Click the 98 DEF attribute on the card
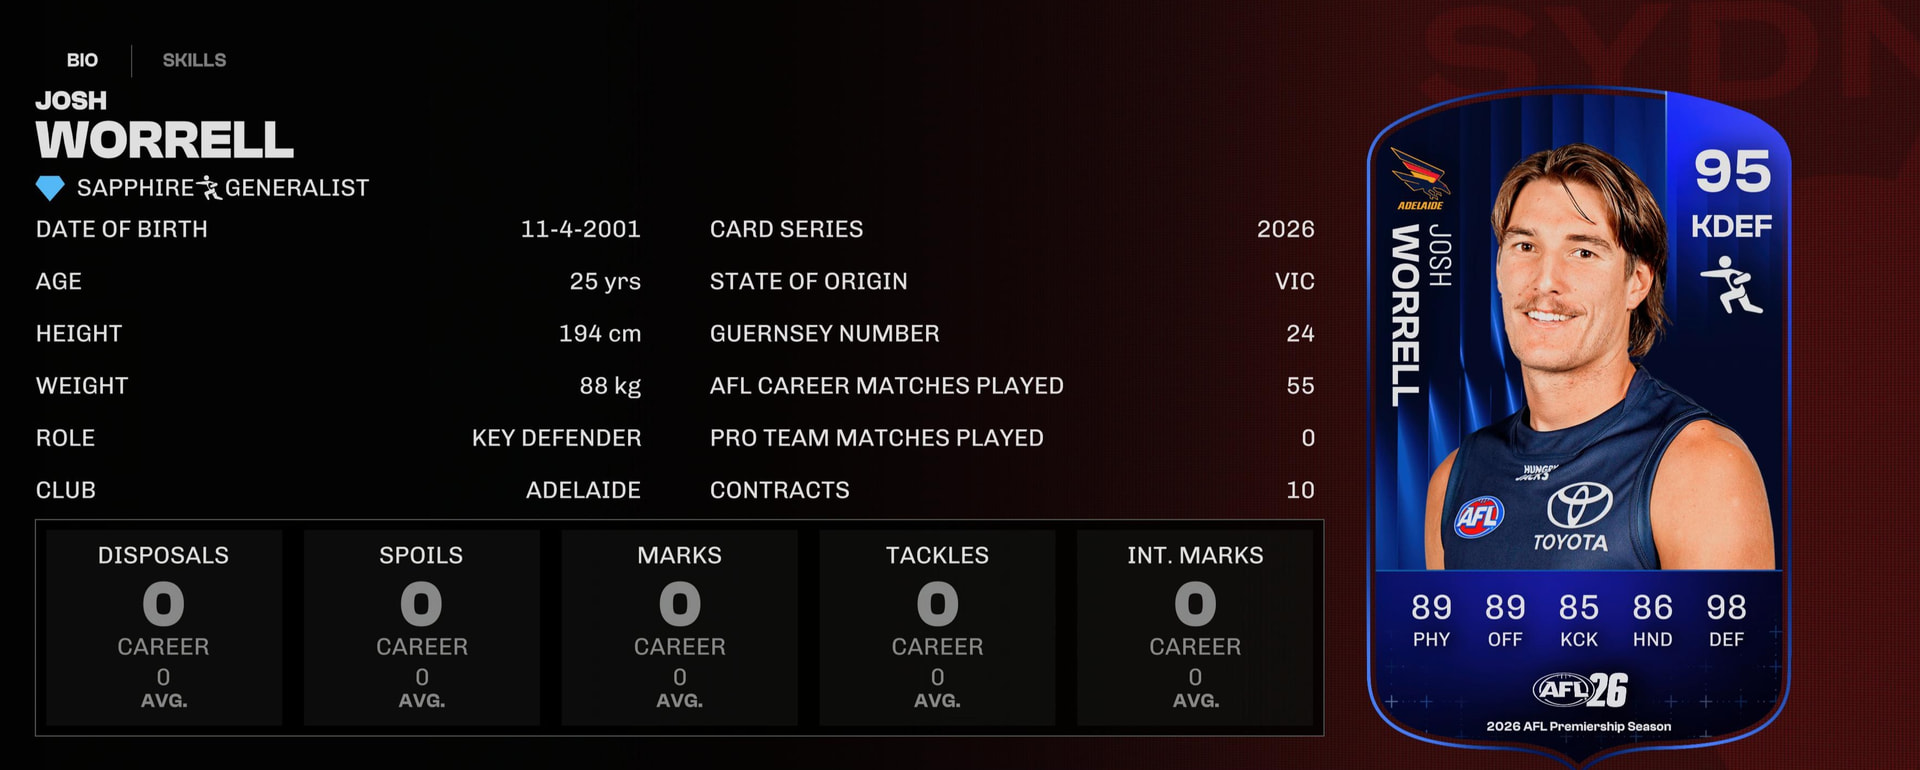Viewport: 1920px width, 770px height. coord(1726,619)
